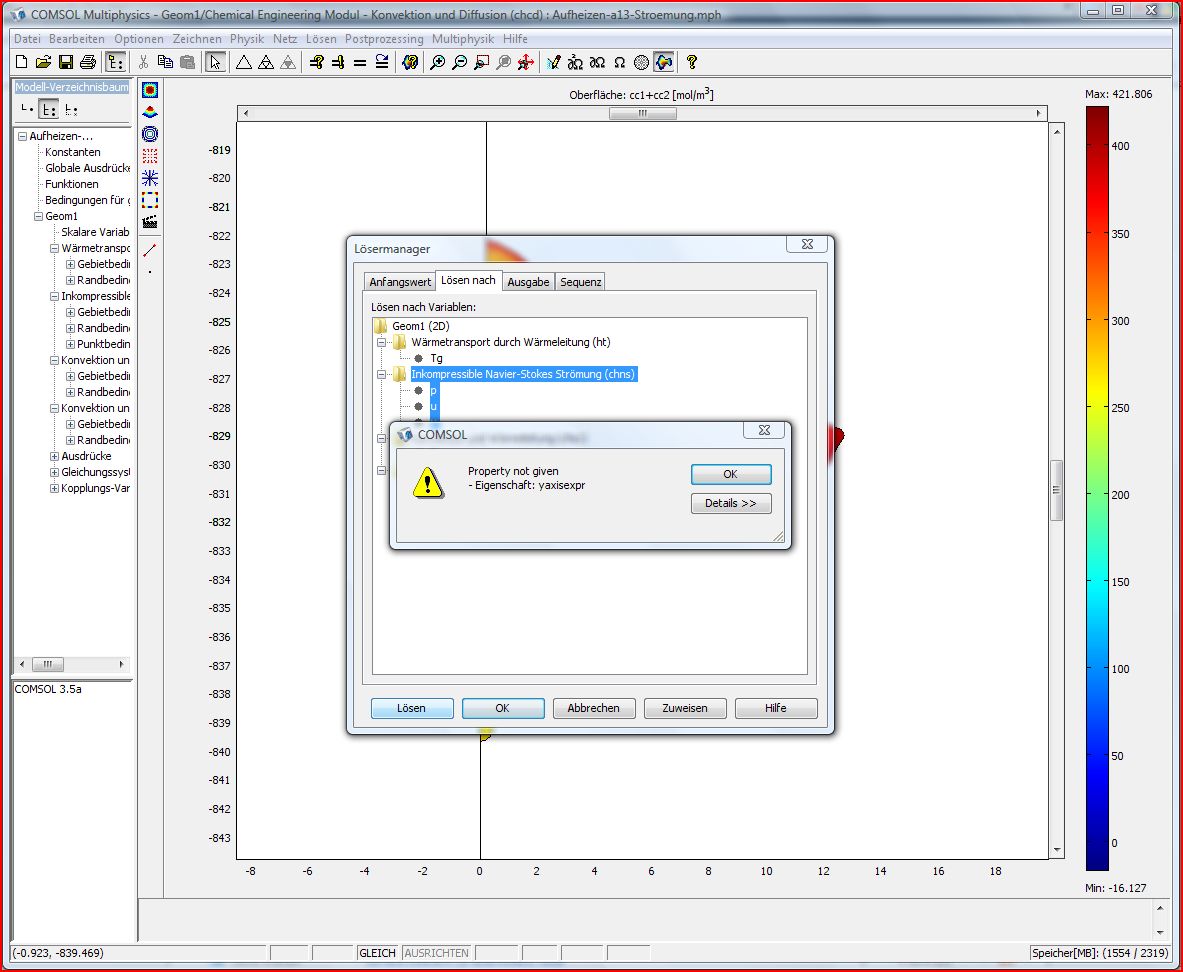Viewport: 1183px width, 972px height.
Task: Select the Initialize Mesh triangle icon
Action: [243, 62]
